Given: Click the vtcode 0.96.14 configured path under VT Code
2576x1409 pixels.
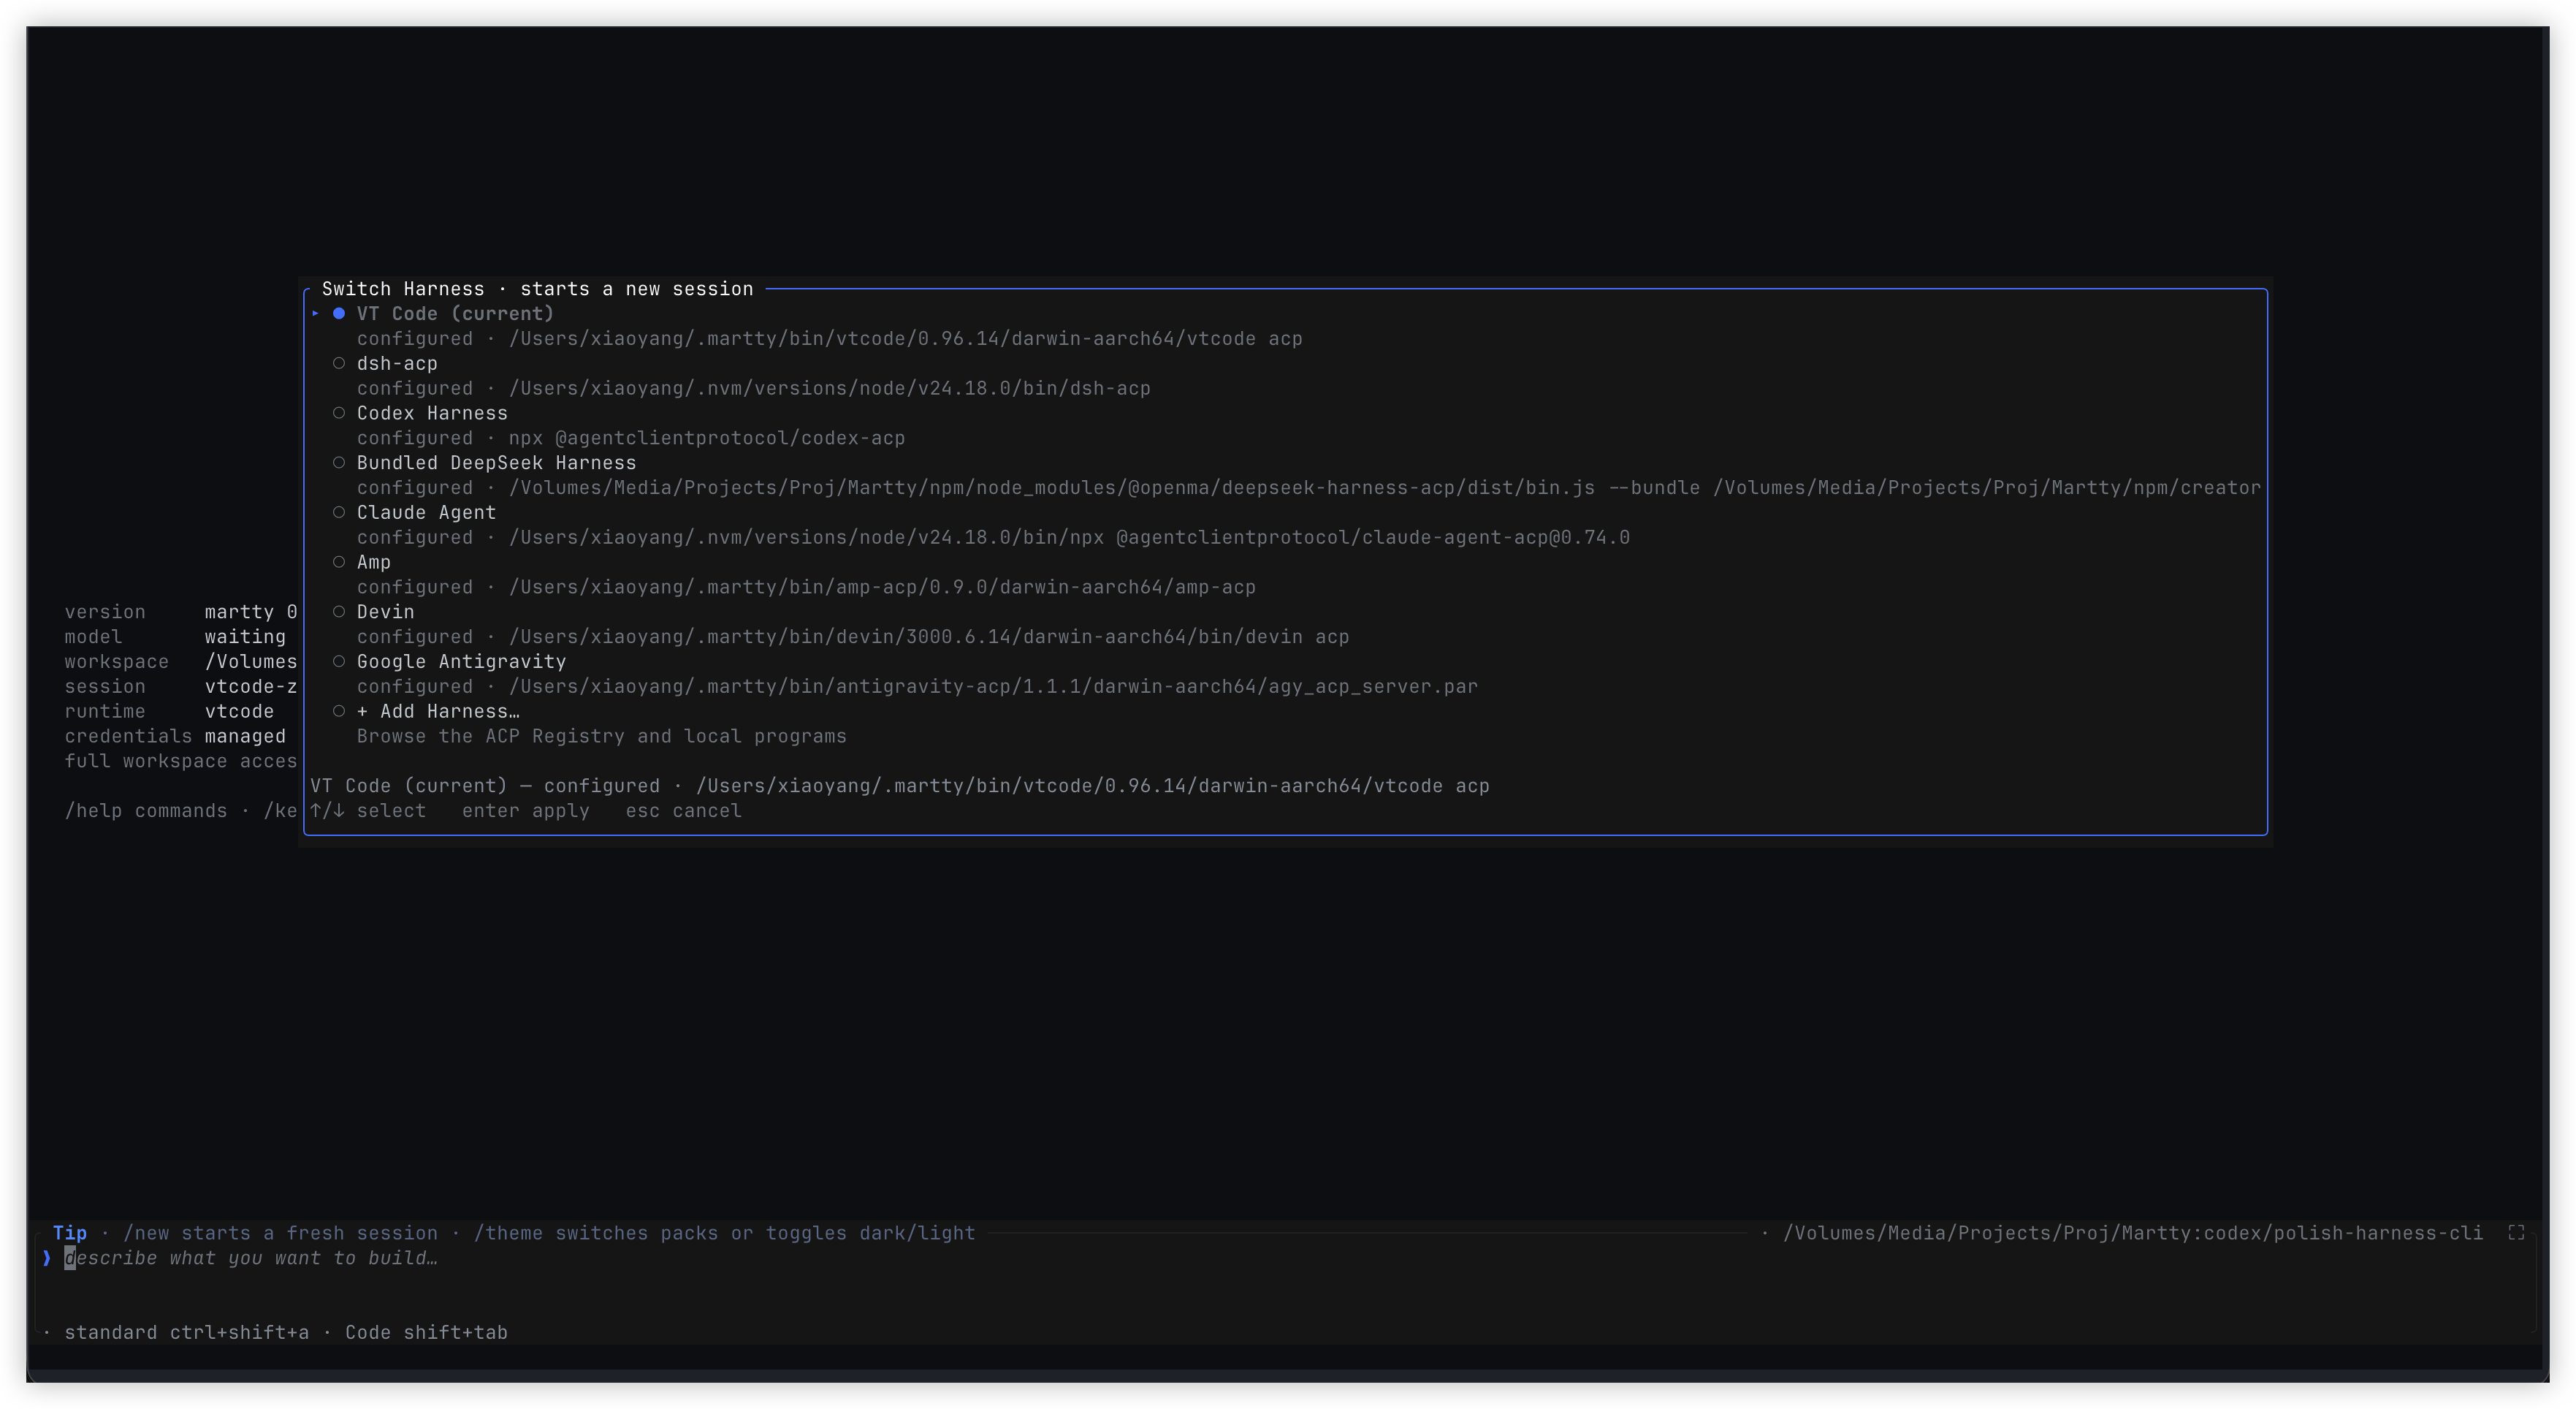Looking at the screenshot, I should (830, 339).
